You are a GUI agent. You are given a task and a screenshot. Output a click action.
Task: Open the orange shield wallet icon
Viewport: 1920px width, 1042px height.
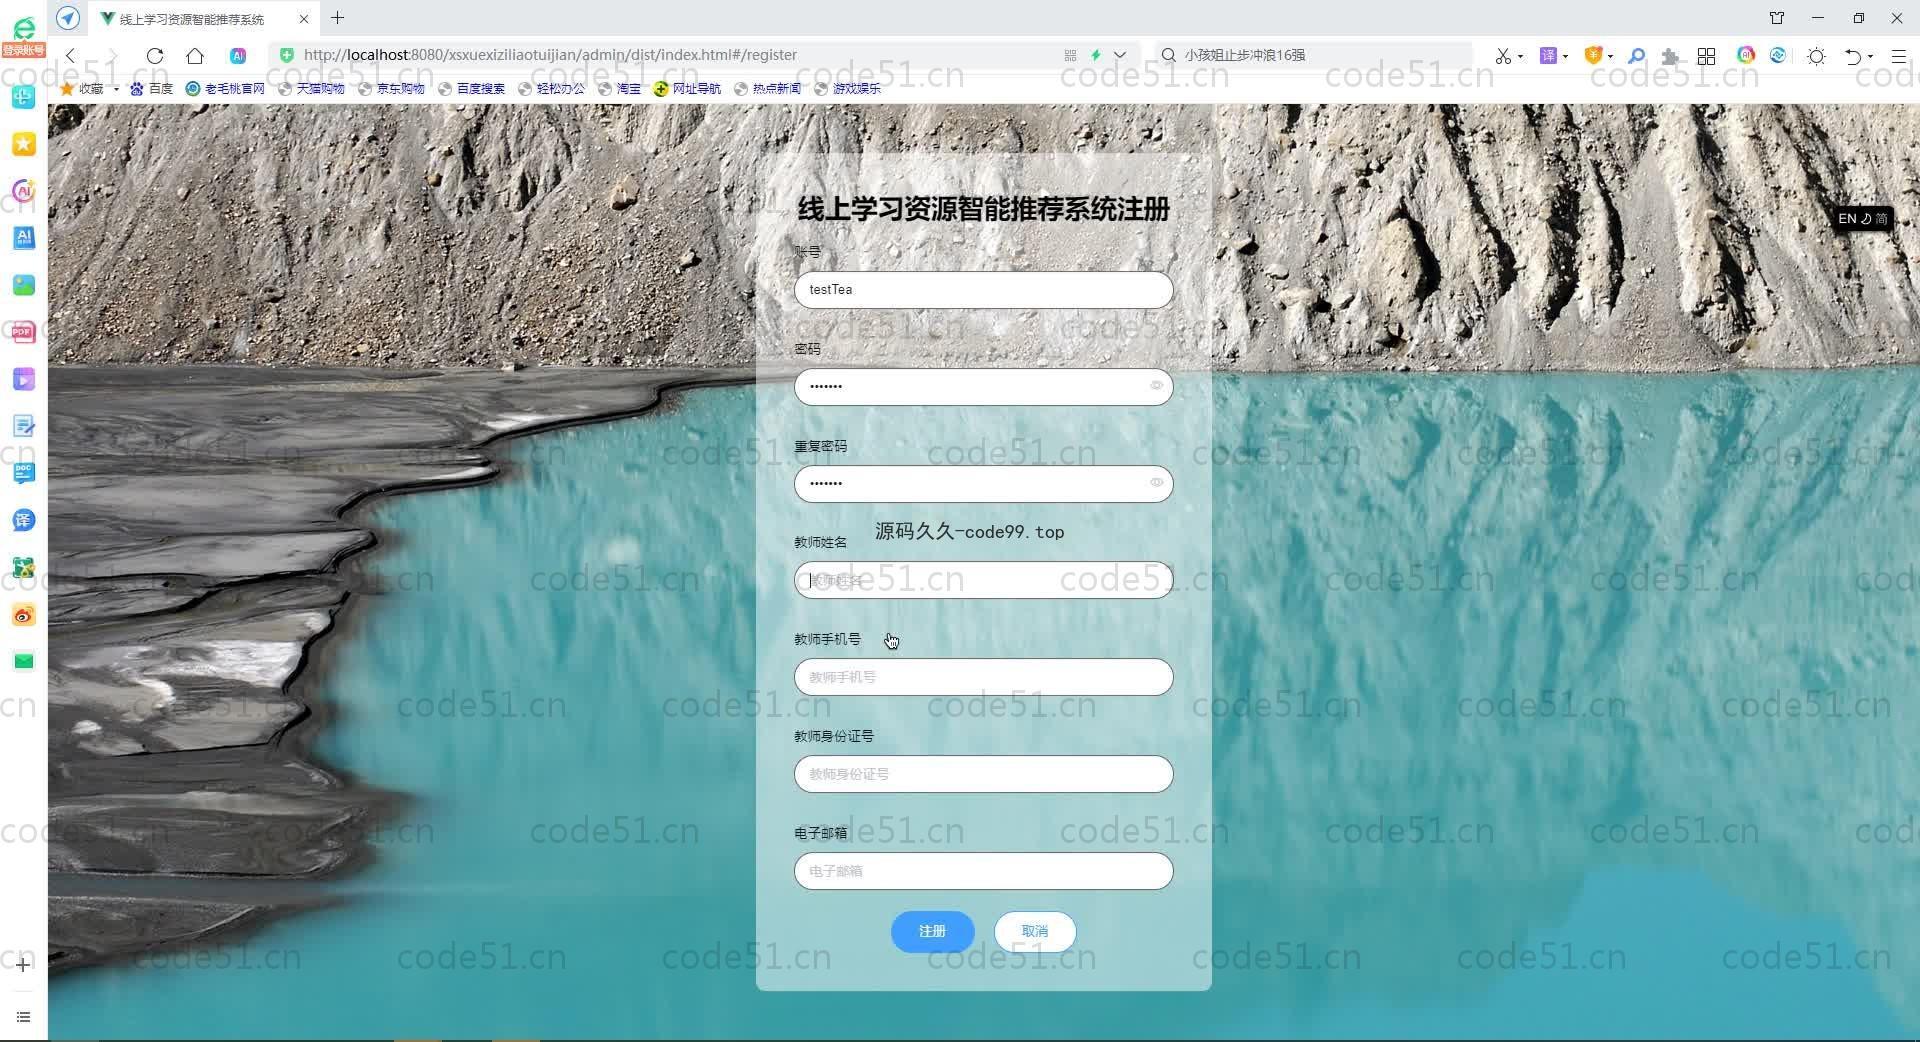1593,55
